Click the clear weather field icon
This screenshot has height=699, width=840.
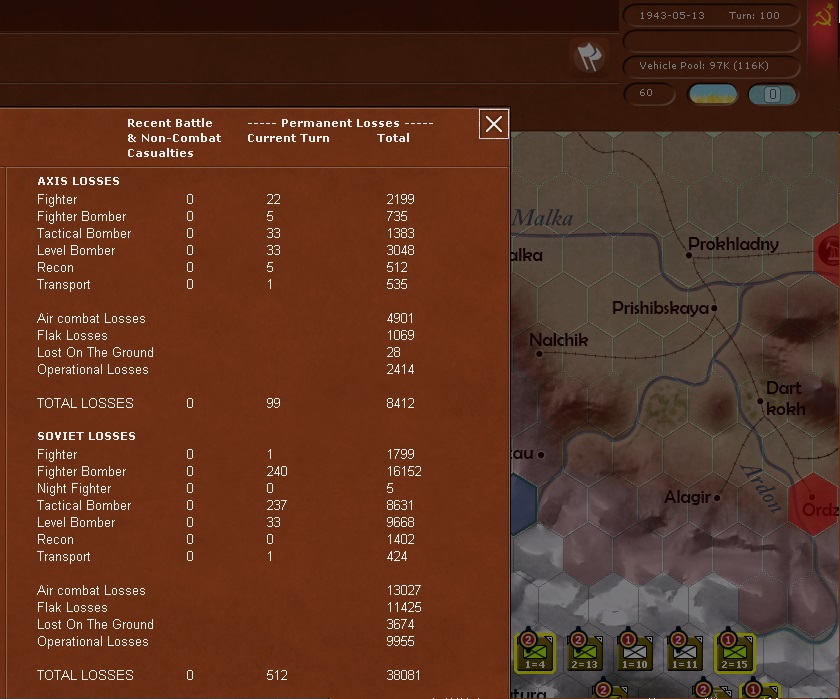click(713, 94)
